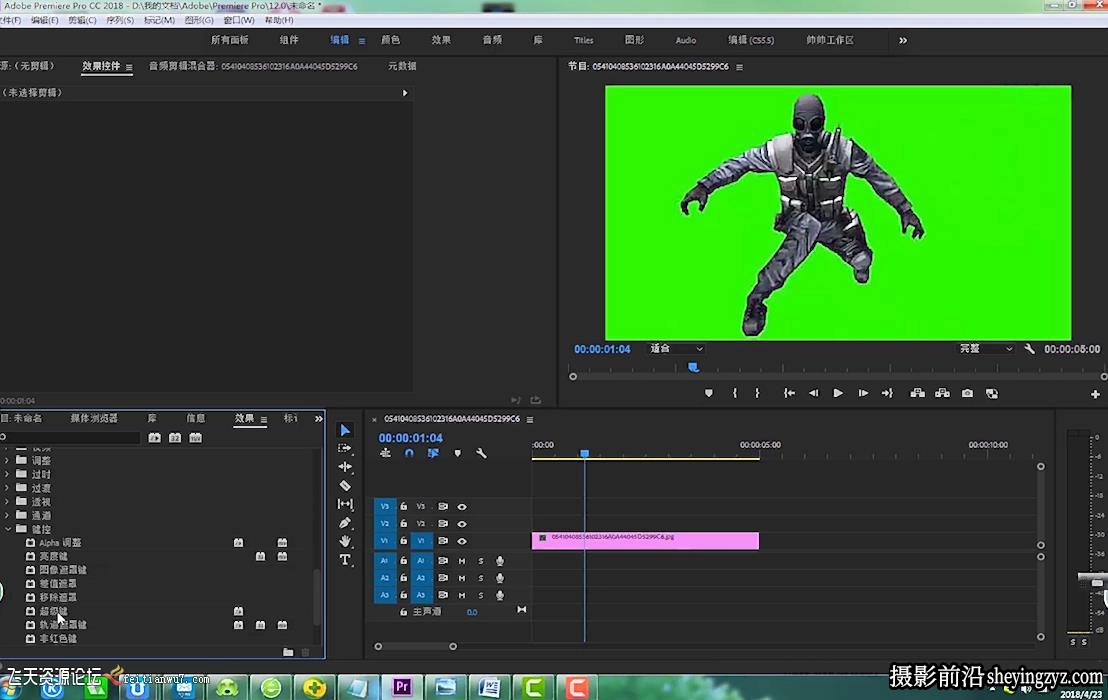Select the Type tool

click(x=345, y=560)
